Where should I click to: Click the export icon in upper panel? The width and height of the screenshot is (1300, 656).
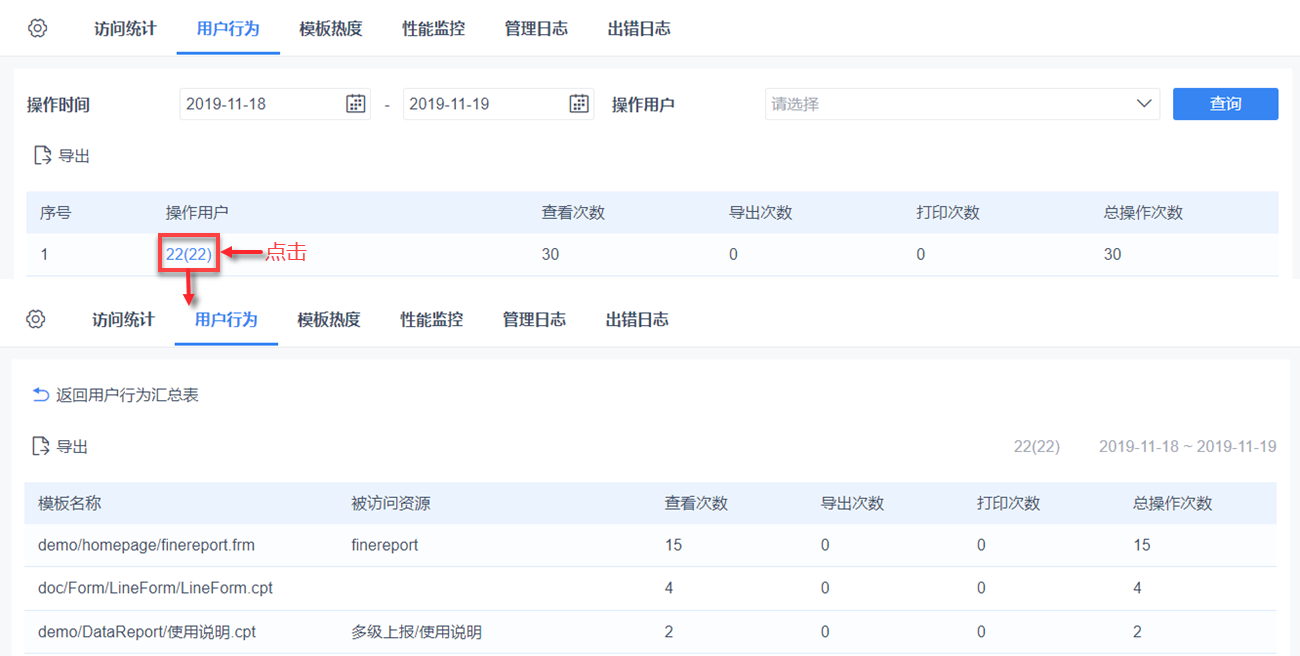pos(43,155)
